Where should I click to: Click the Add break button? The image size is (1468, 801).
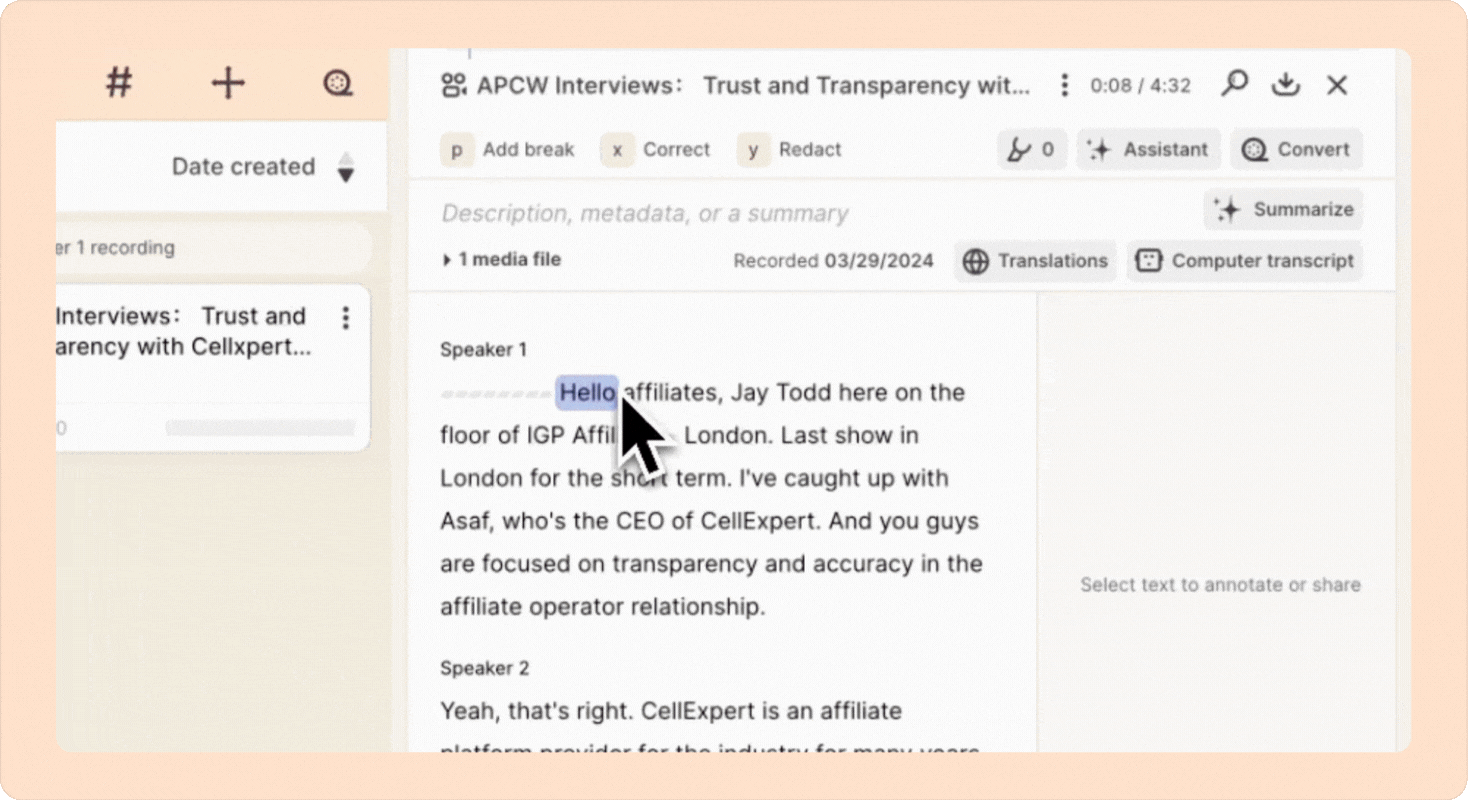coord(507,150)
